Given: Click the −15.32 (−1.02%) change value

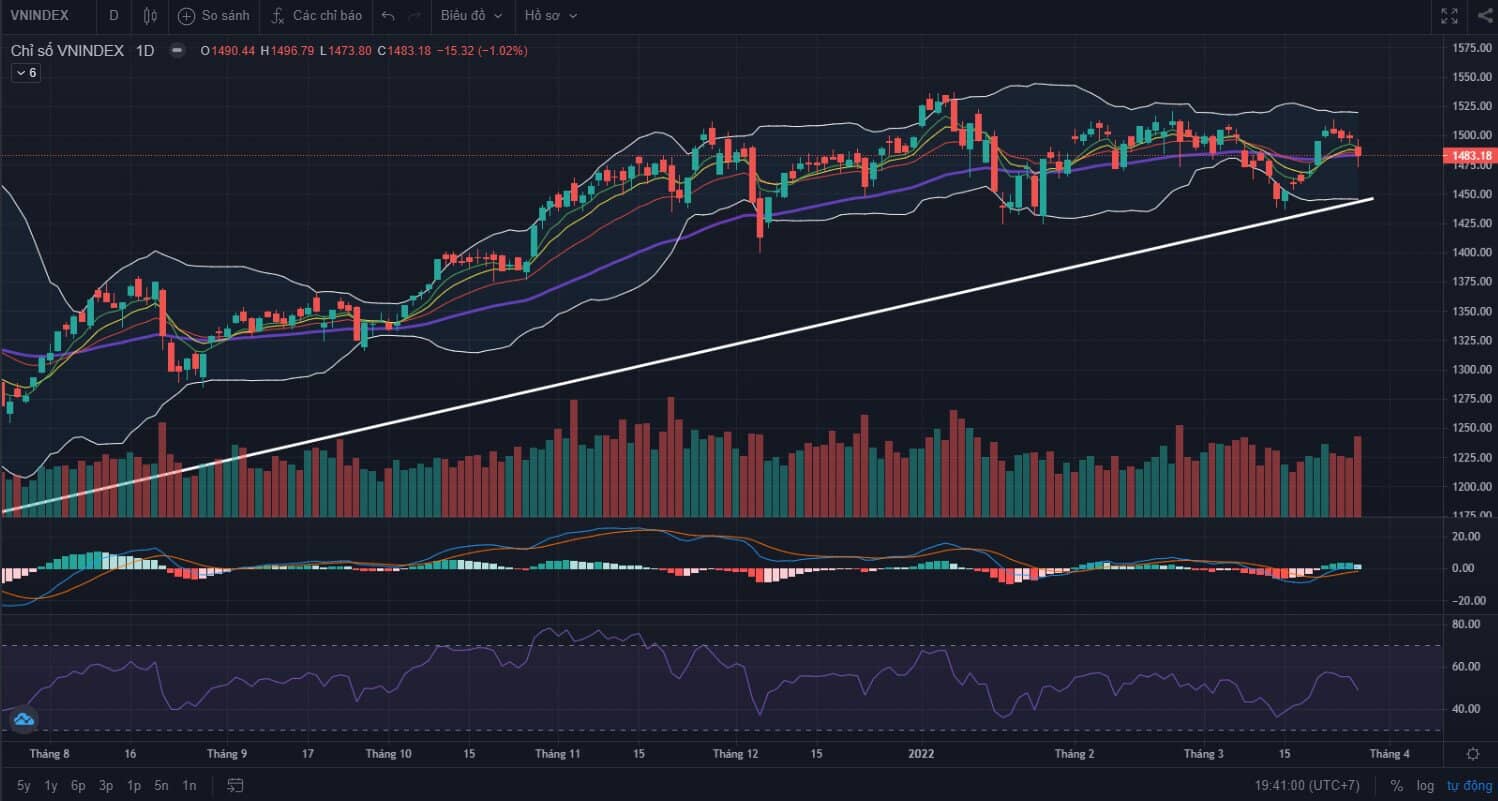Looking at the screenshot, I should pos(482,50).
